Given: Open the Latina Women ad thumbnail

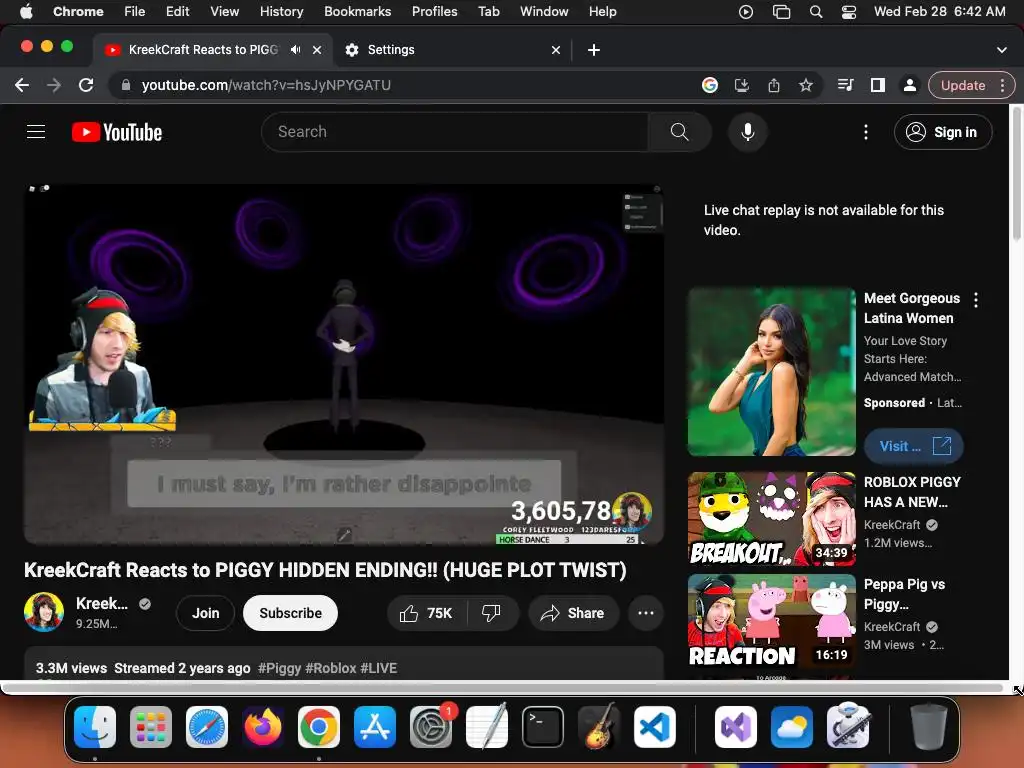Looking at the screenshot, I should pos(771,372).
